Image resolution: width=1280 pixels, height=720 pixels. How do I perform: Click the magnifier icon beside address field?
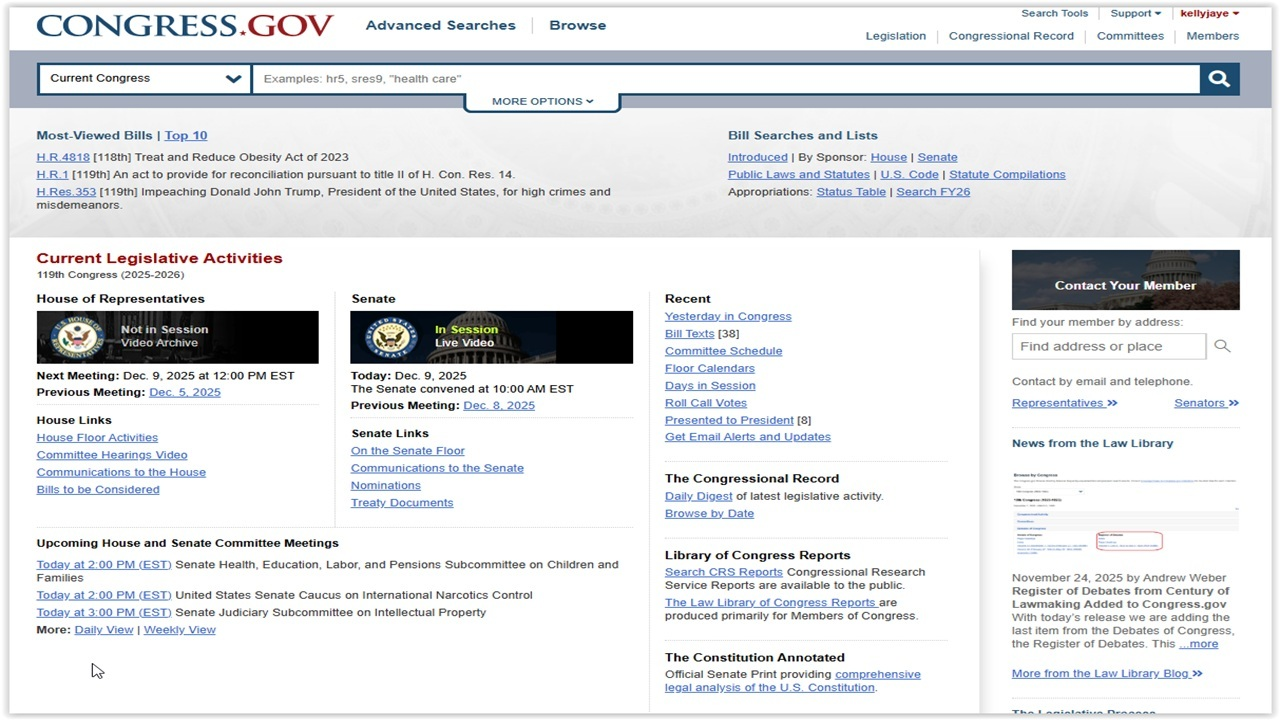(x=1222, y=345)
